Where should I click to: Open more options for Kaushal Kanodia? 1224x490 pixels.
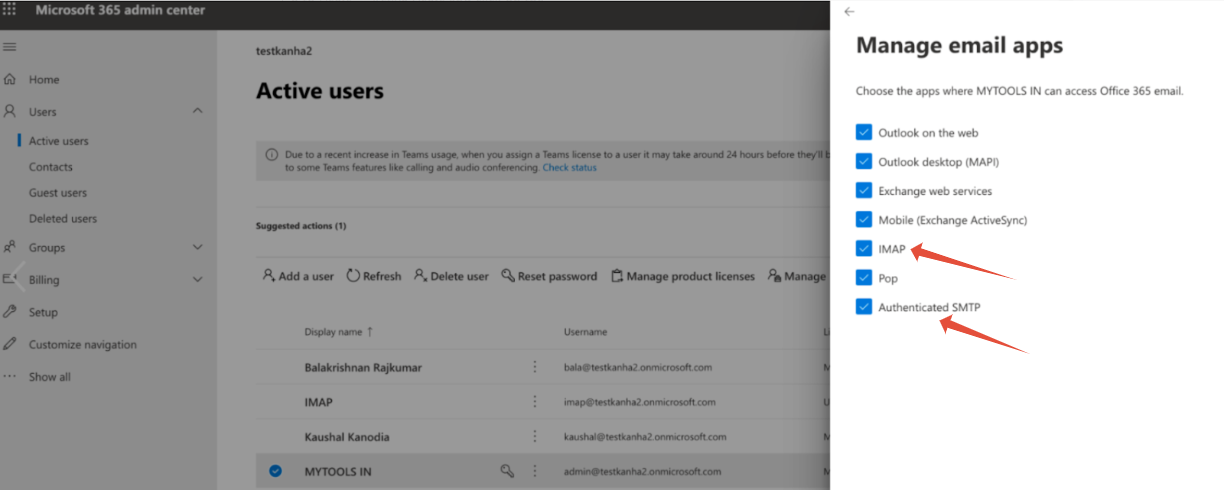pos(535,437)
